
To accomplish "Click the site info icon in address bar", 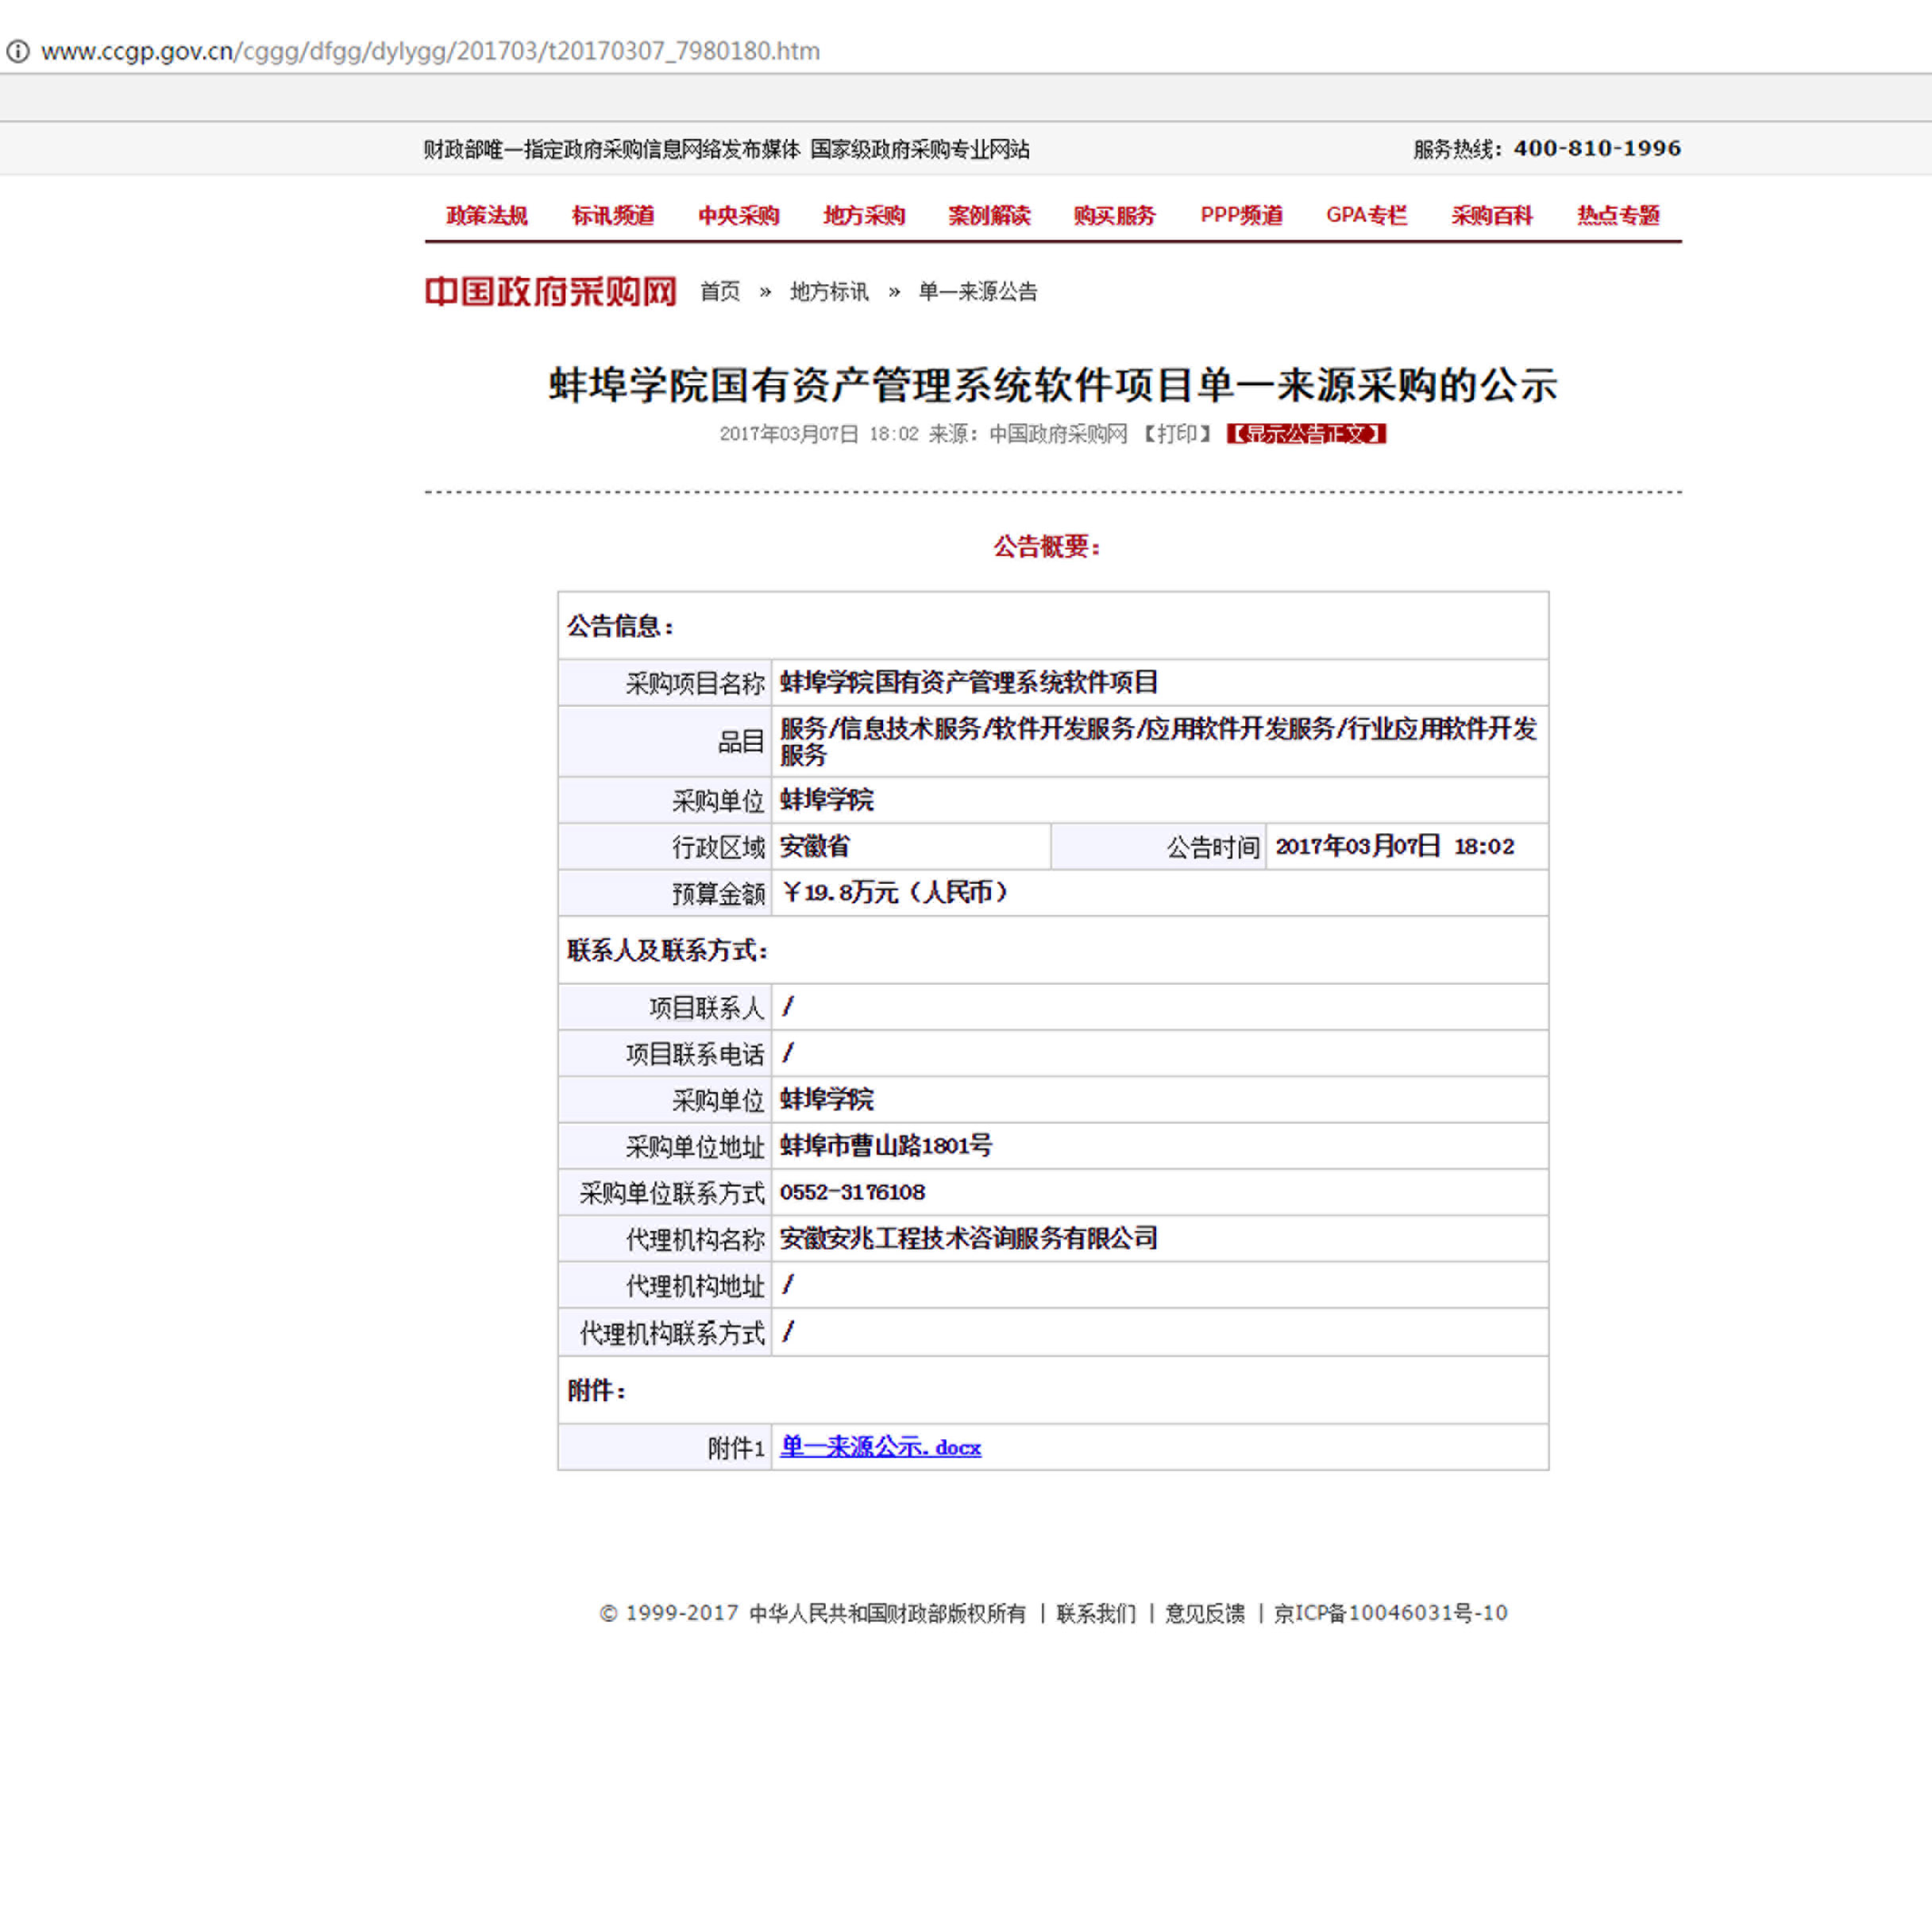I will tap(18, 51).
